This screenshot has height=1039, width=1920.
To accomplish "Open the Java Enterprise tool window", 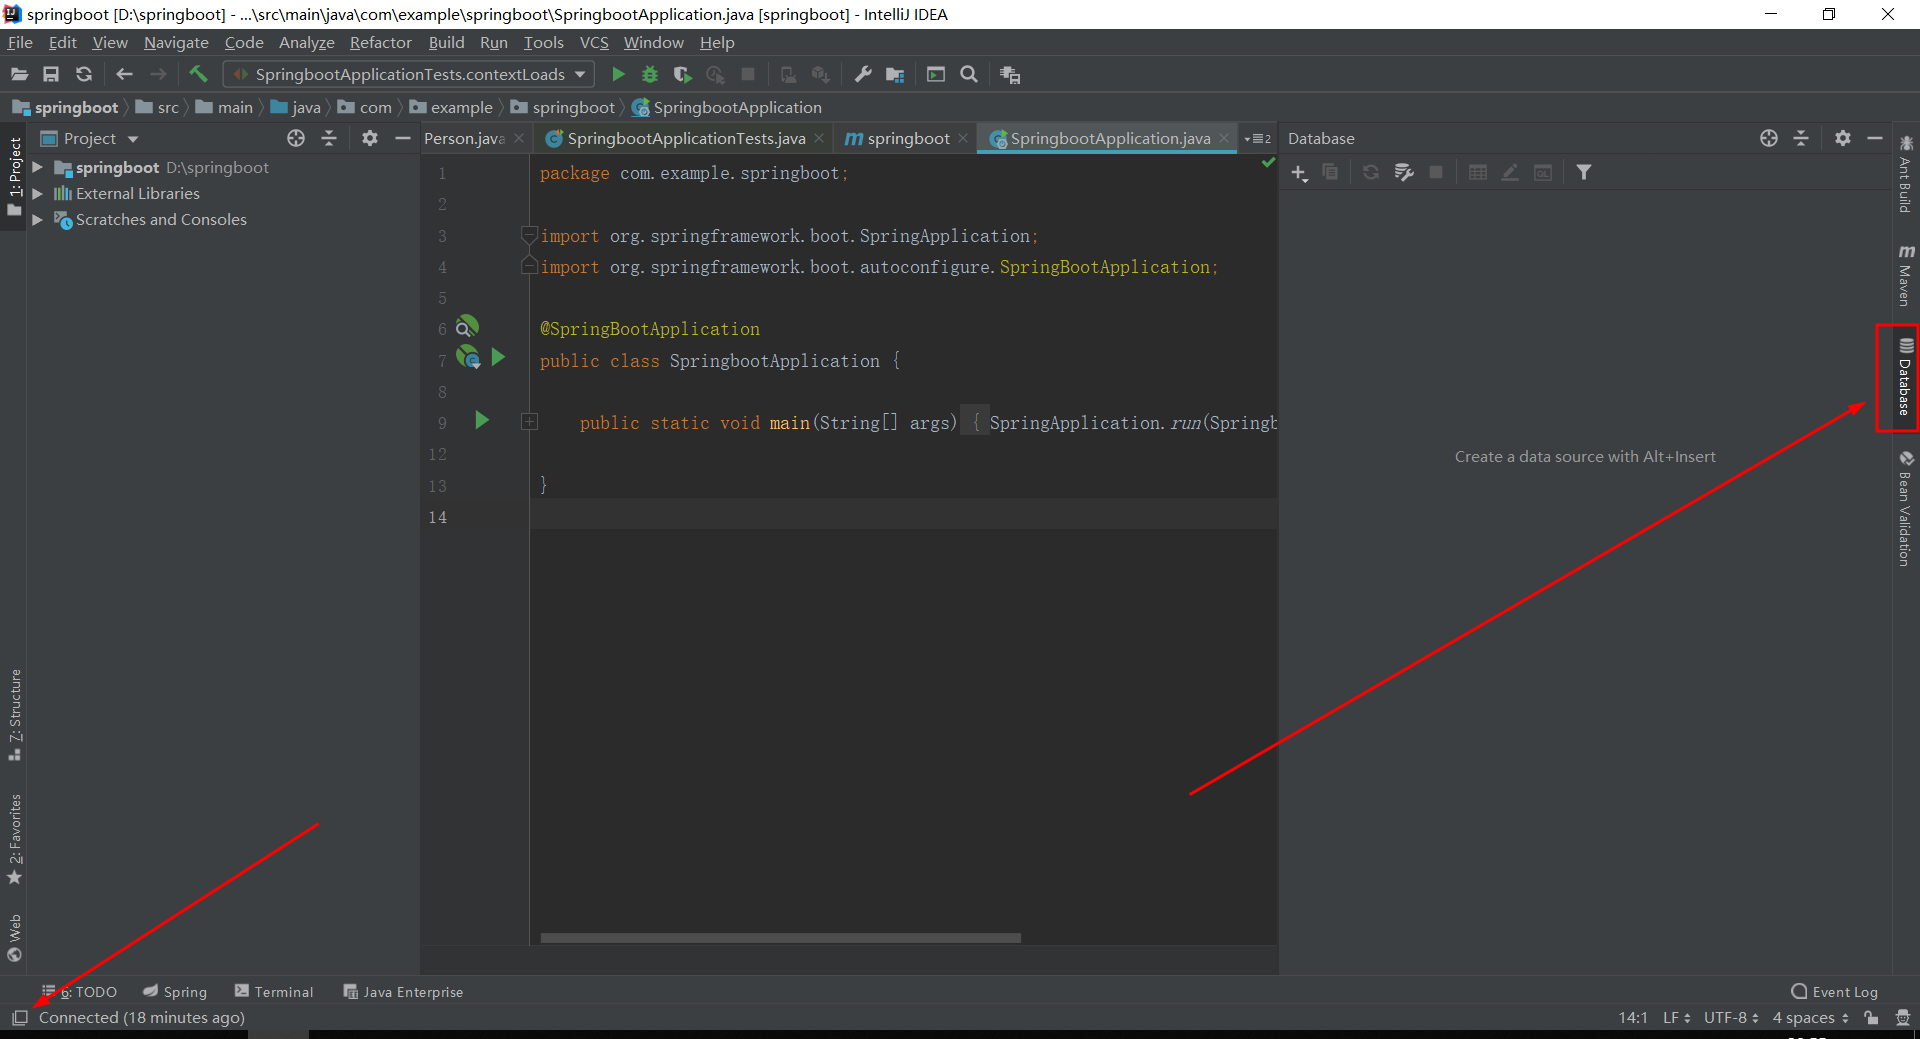I will pyautogui.click(x=403, y=992).
